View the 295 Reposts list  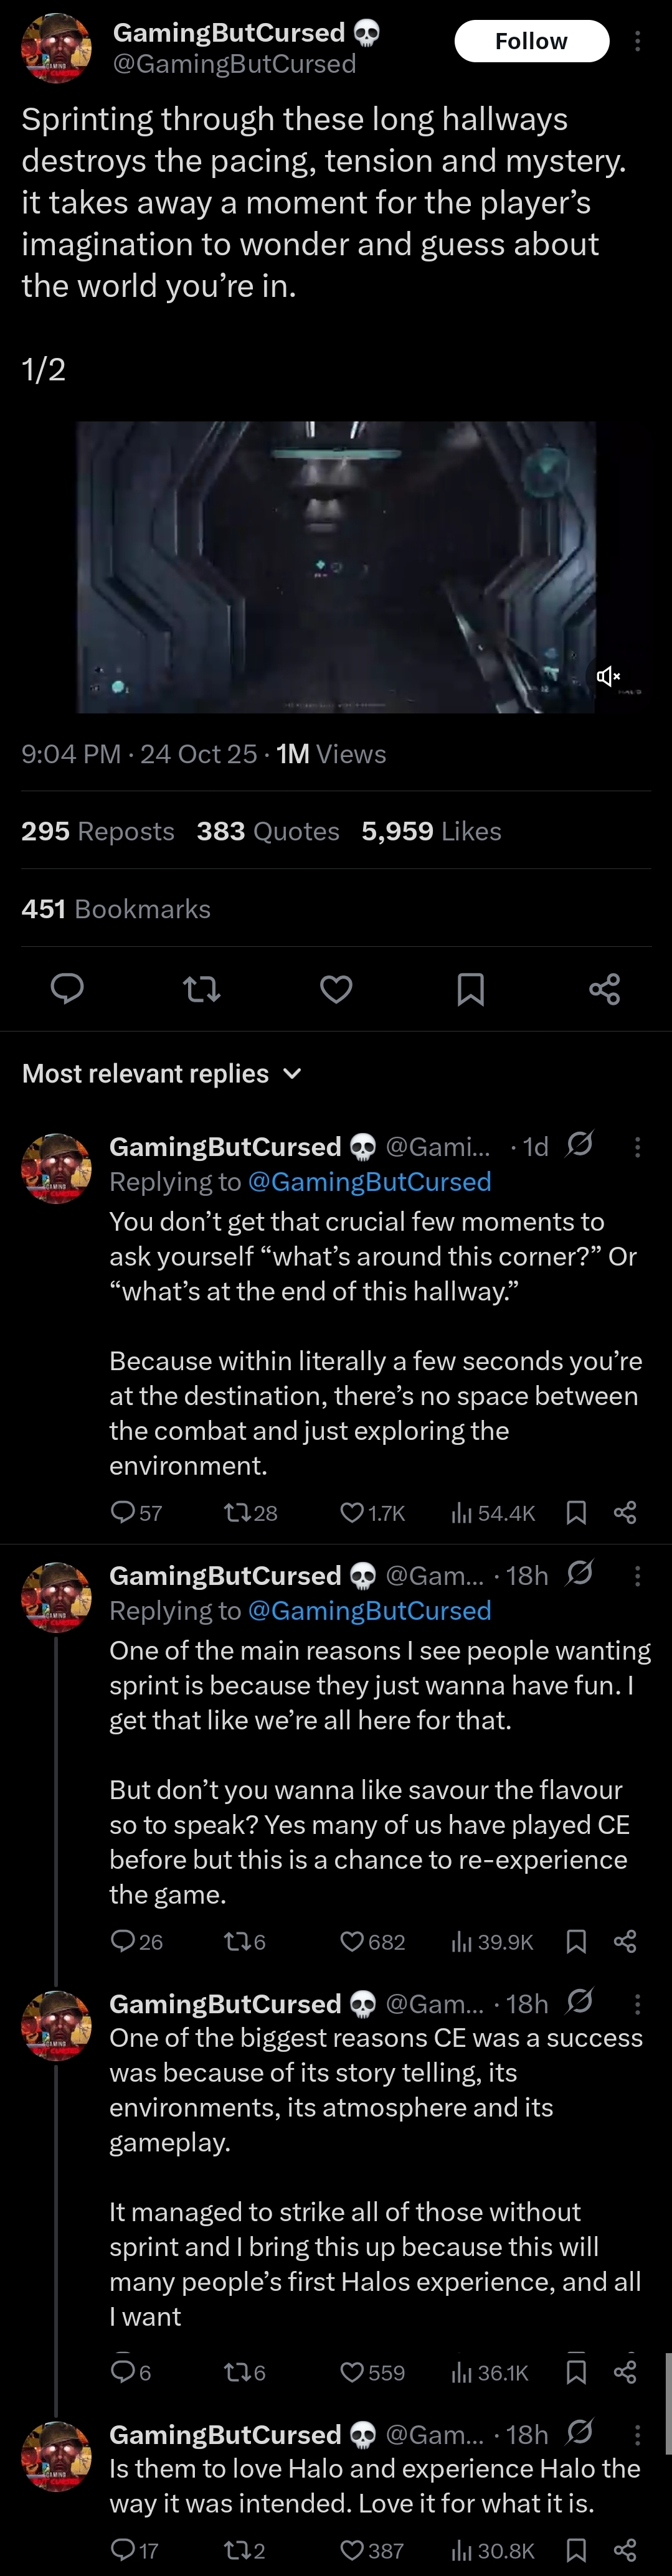[98, 831]
